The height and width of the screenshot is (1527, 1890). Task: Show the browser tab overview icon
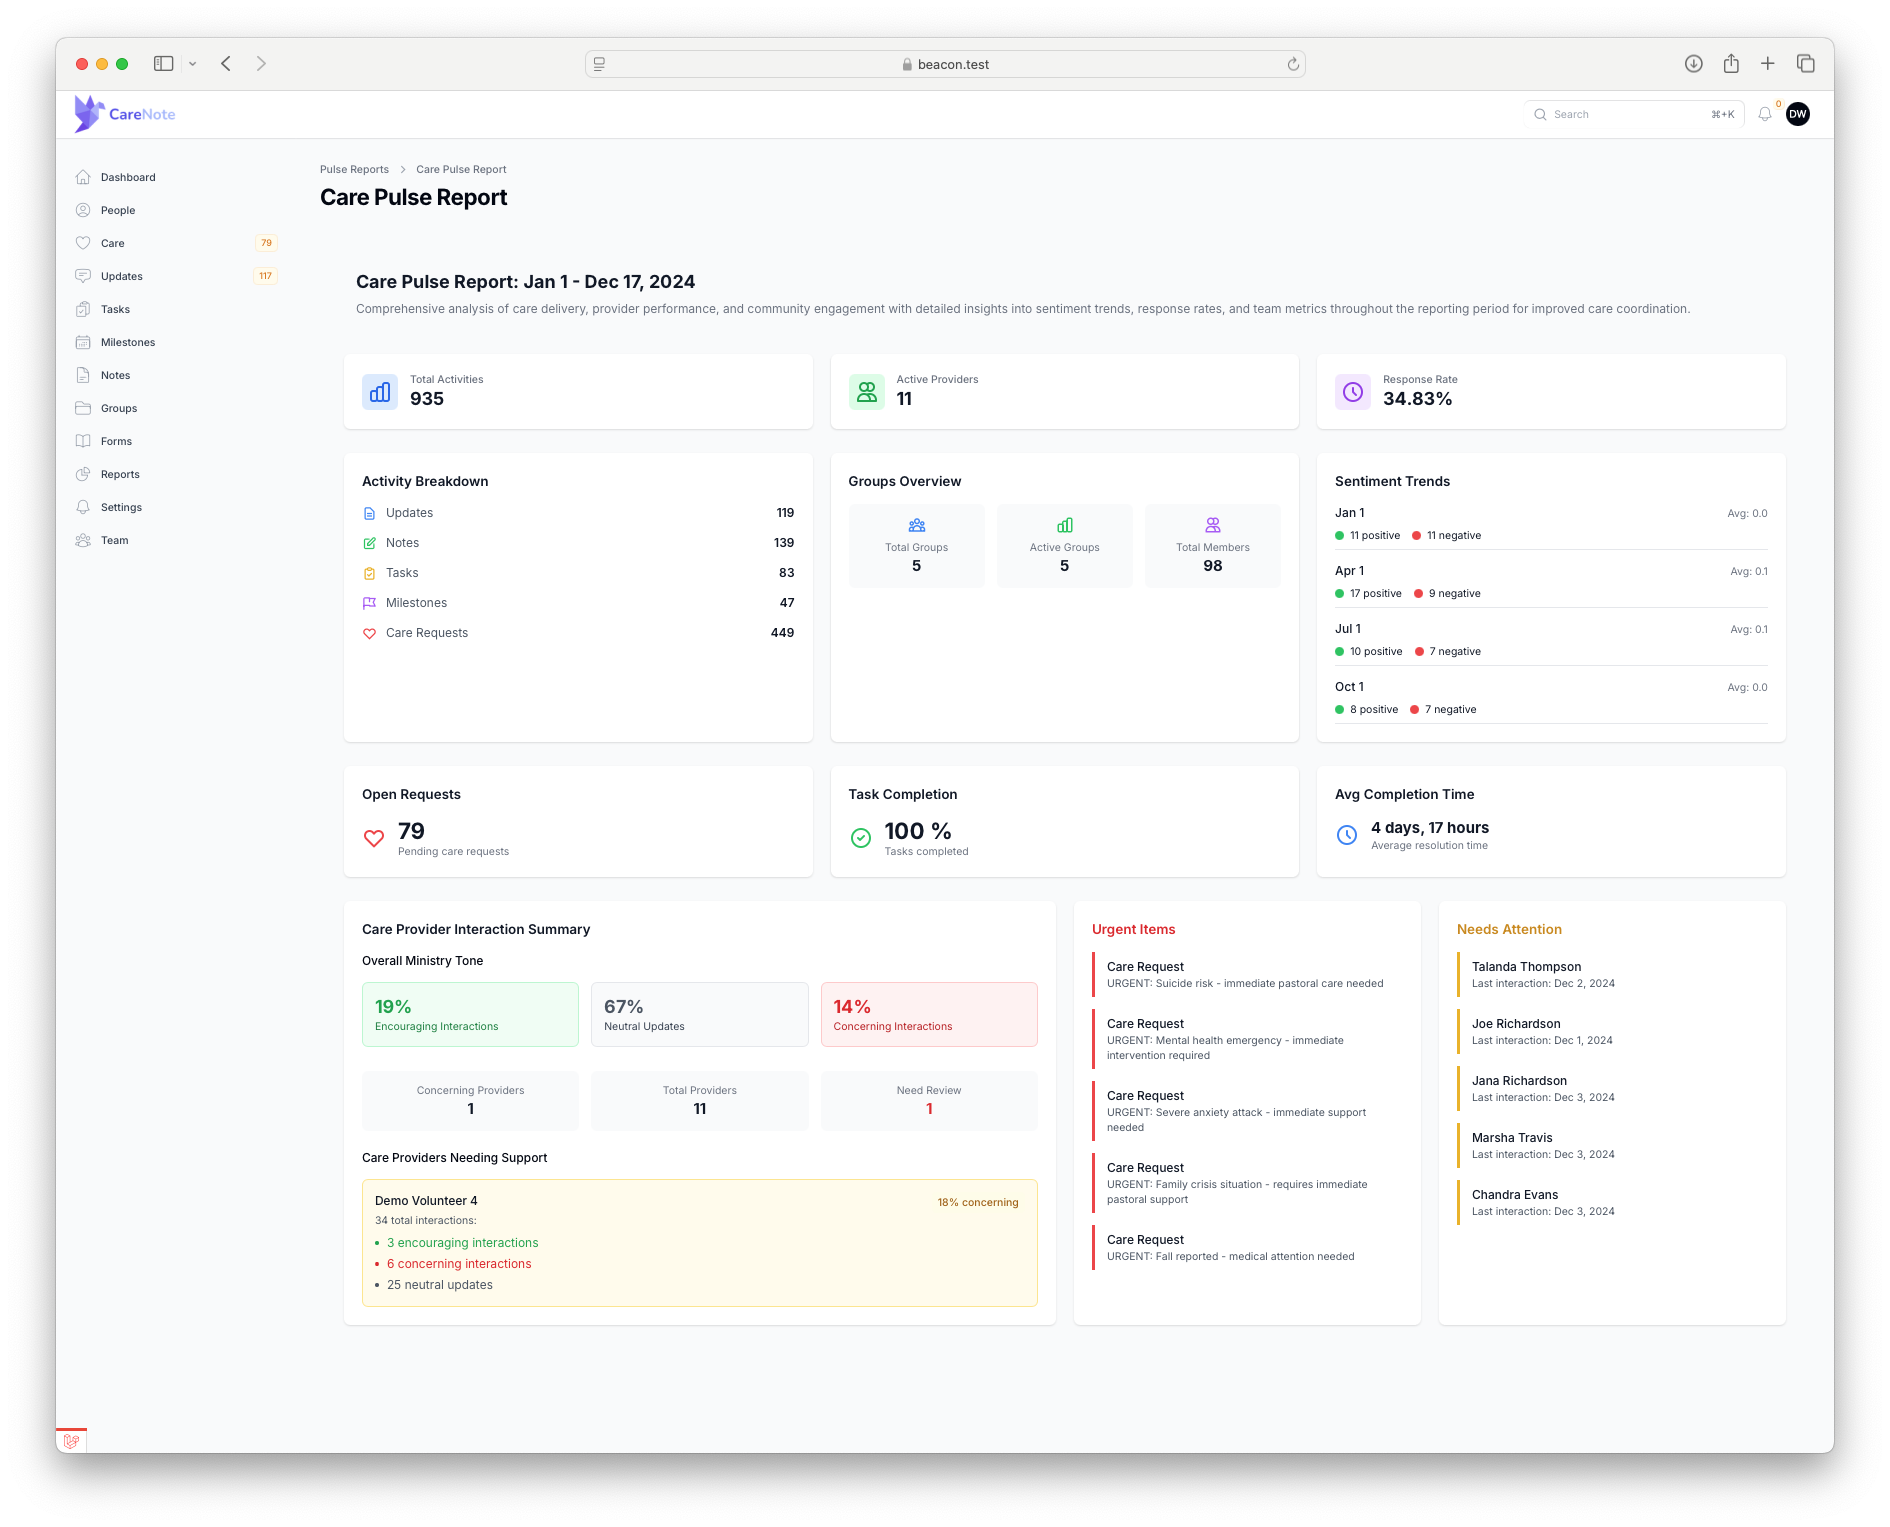[x=1806, y=63]
